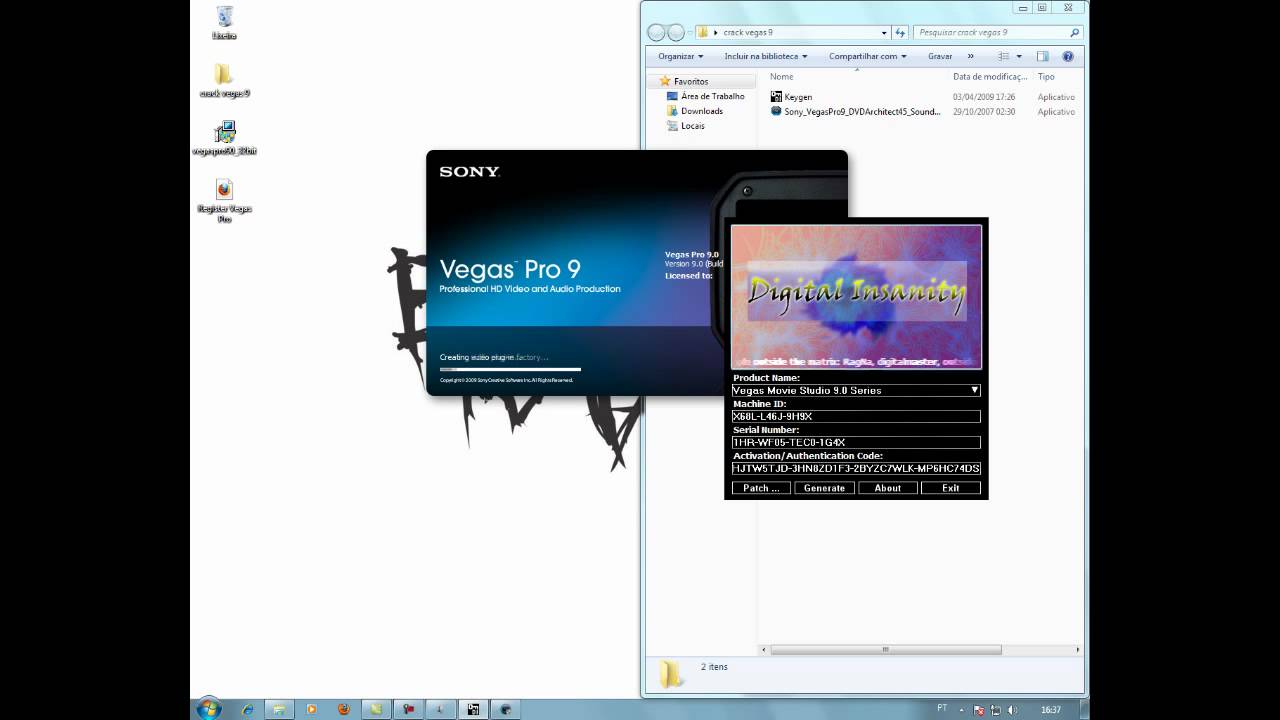Click the About button in keygen
The width and height of the screenshot is (1280, 720).
(888, 488)
